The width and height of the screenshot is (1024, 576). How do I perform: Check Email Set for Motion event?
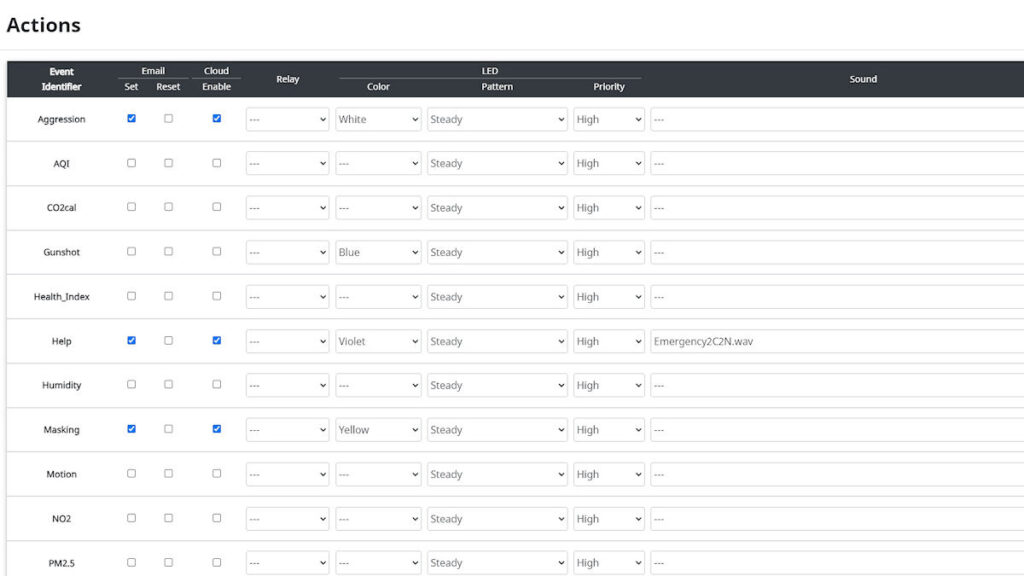click(x=131, y=474)
